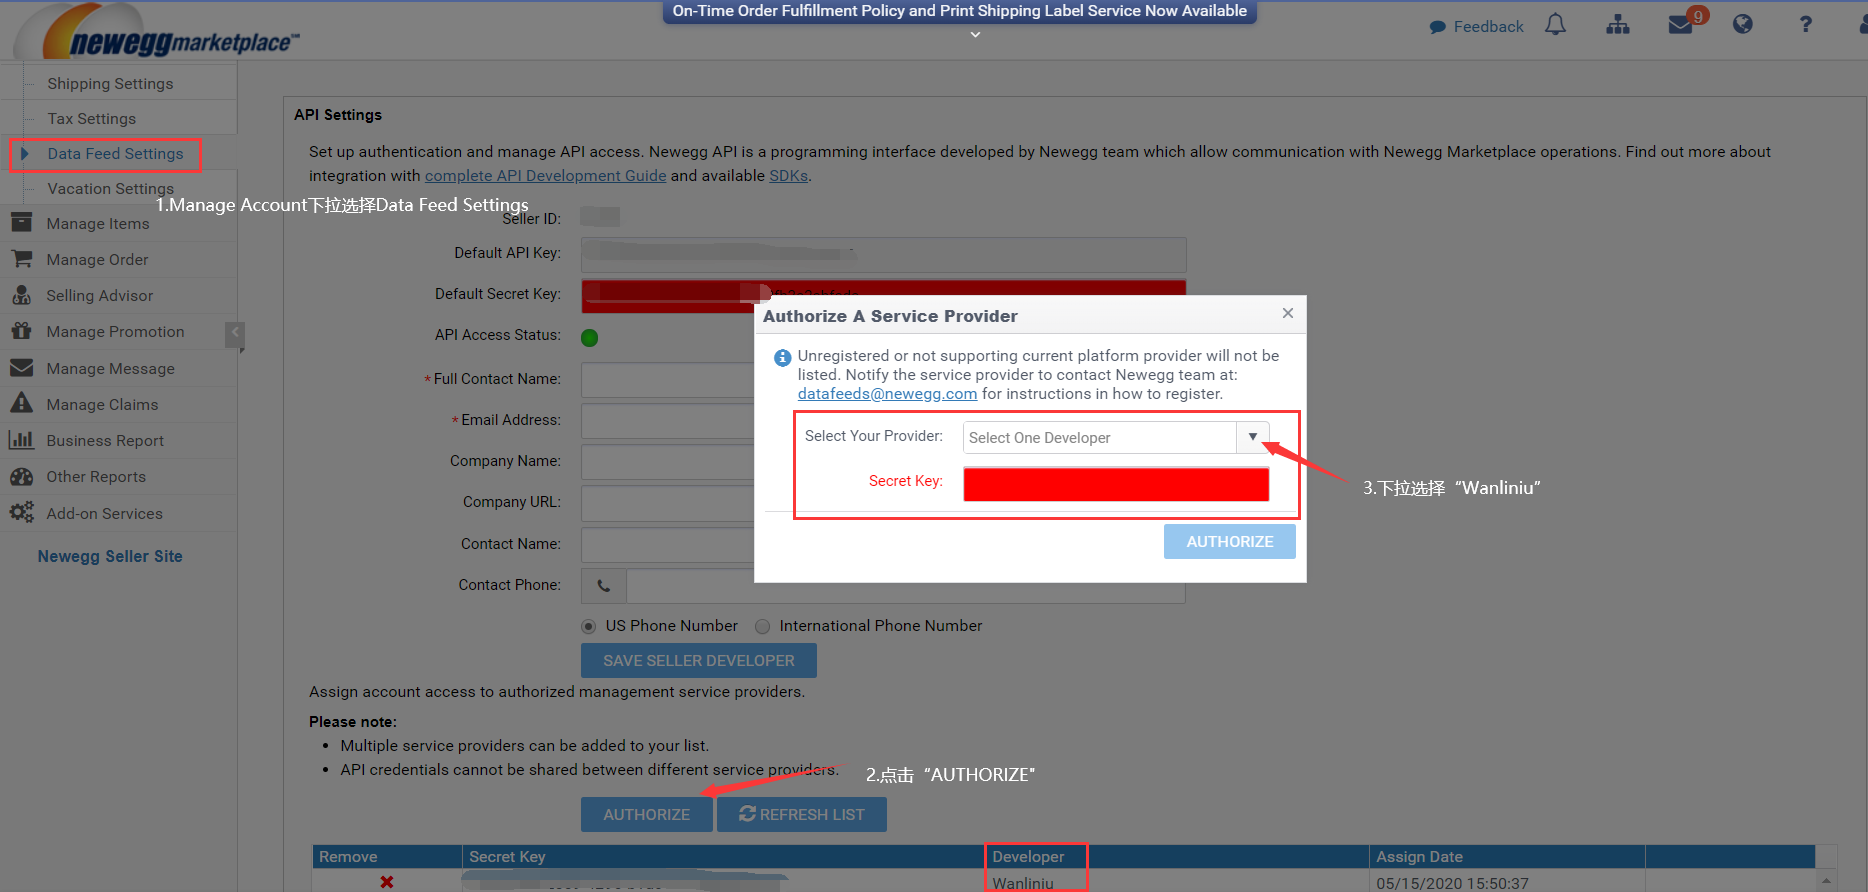Click the info icon in dialog
The width and height of the screenshot is (1868, 892).
coord(782,358)
